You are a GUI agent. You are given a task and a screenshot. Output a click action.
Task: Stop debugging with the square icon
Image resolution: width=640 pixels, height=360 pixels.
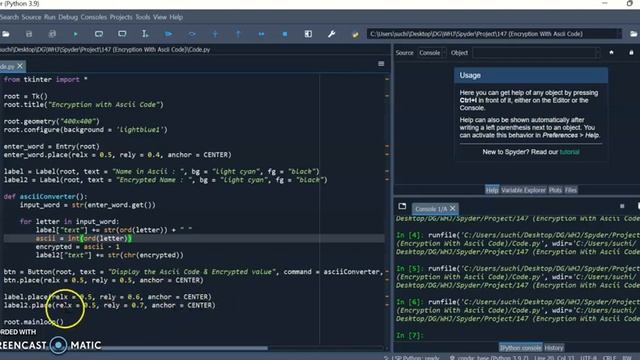tap(285, 34)
